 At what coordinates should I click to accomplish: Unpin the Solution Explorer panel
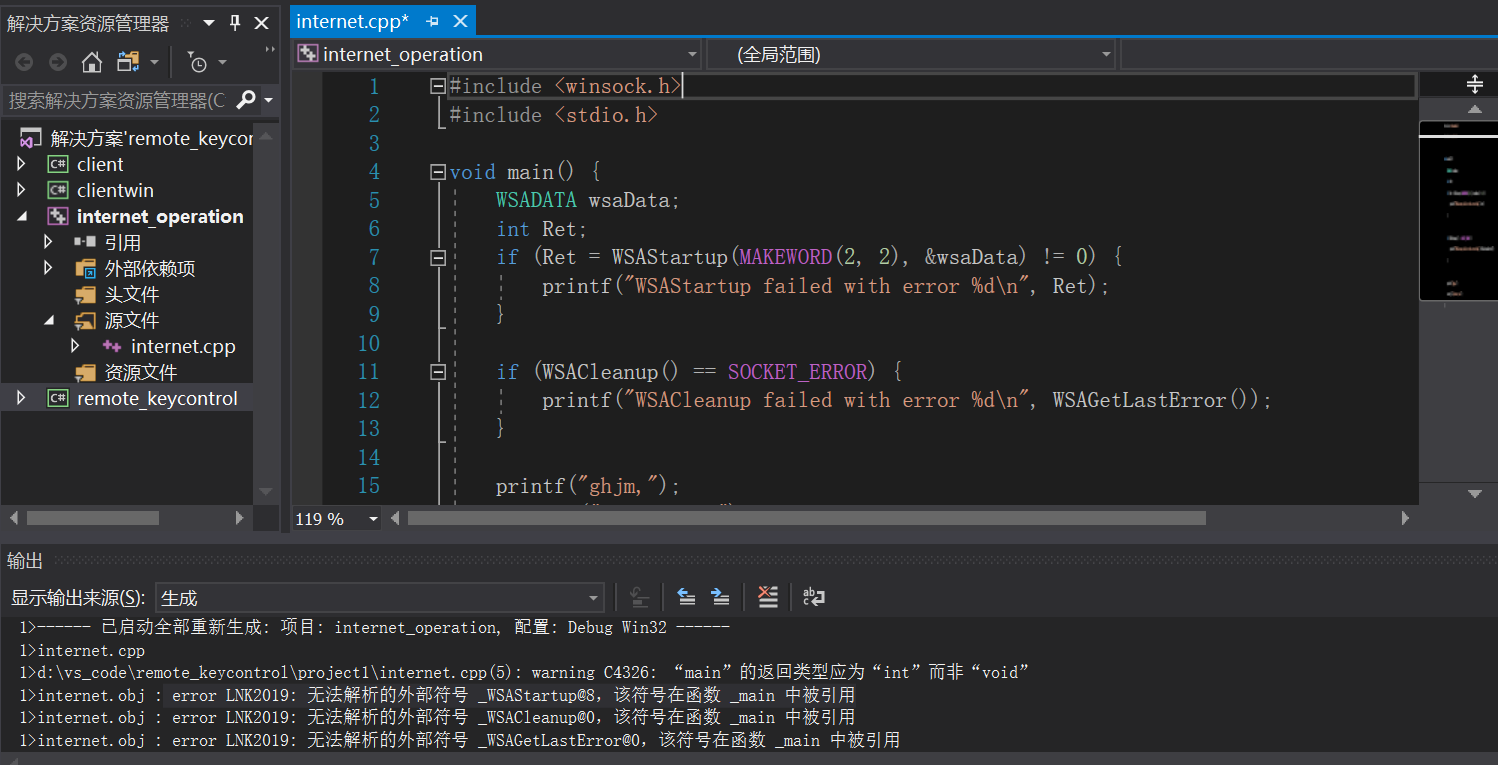(x=237, y=22)
